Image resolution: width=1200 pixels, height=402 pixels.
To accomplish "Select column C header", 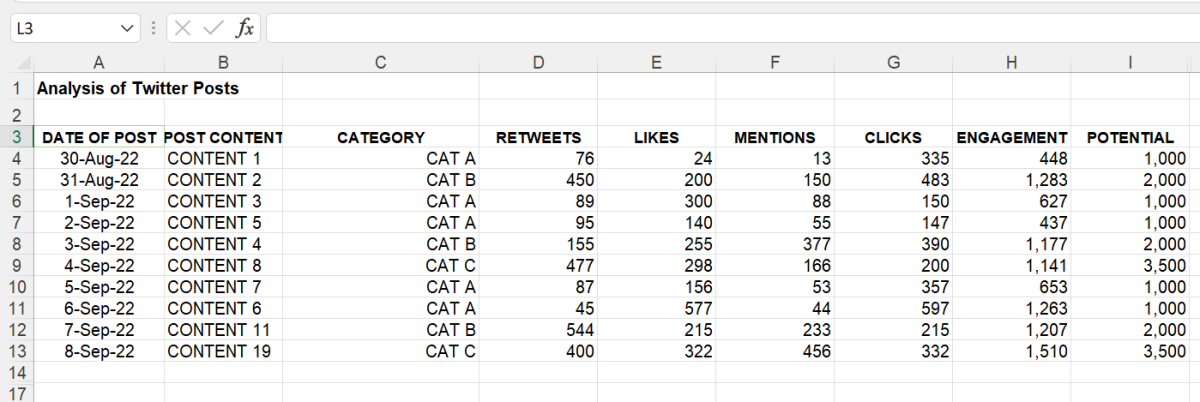I will pos(380,63).
